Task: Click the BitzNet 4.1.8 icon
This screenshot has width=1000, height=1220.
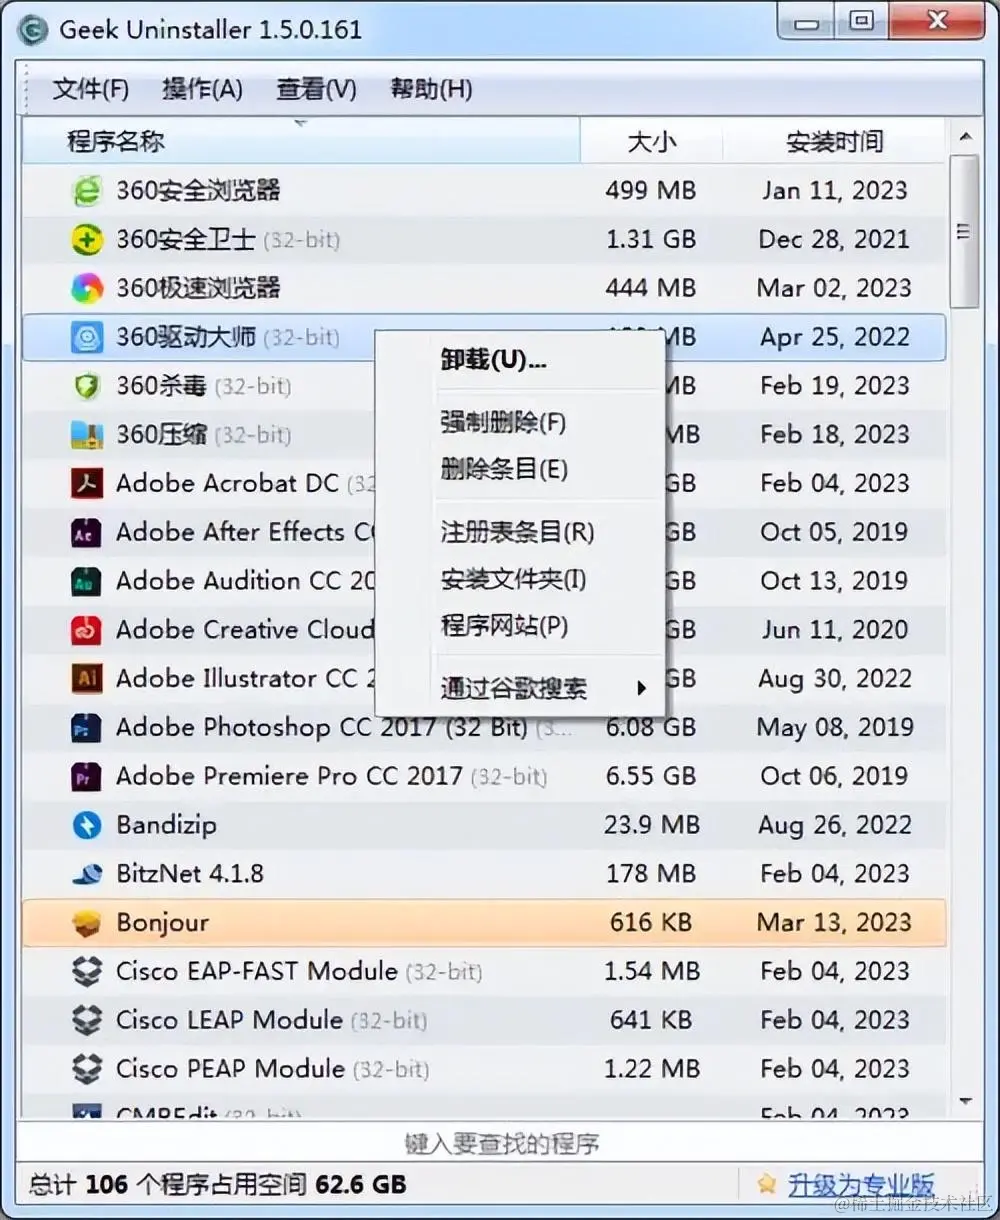Action: pos(87,874)
